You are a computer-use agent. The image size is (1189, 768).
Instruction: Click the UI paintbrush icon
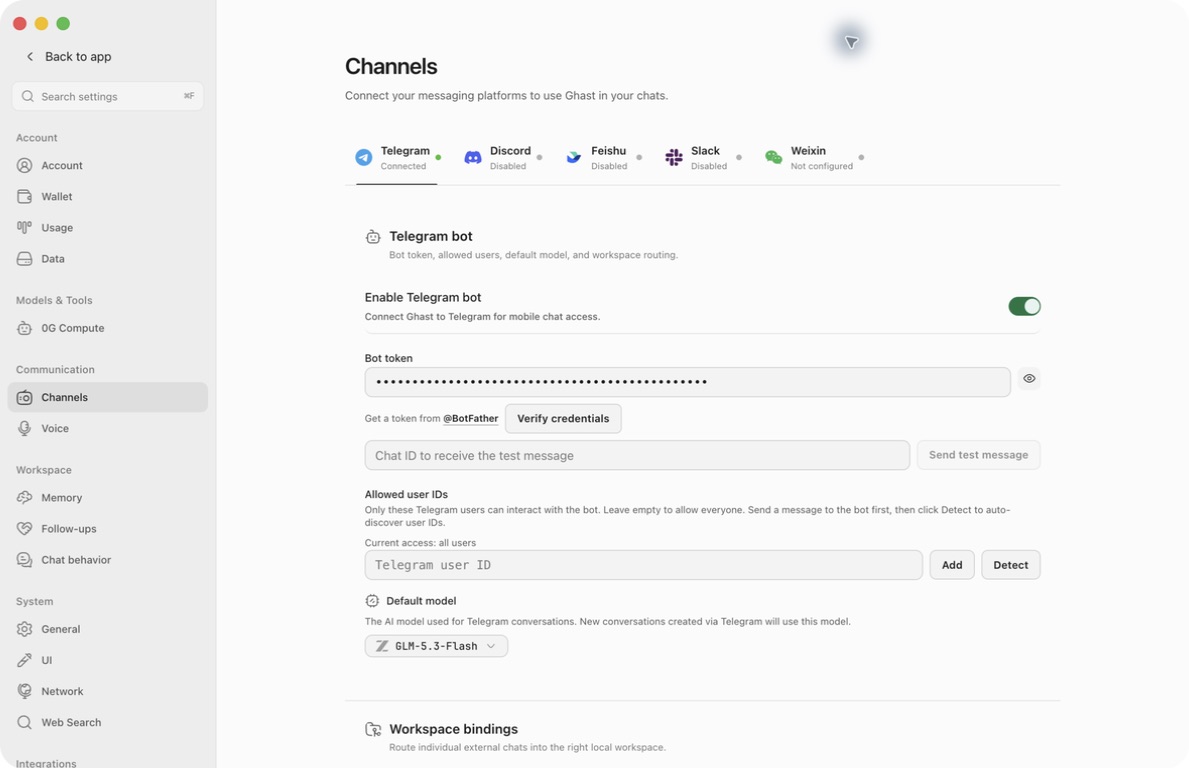coord(24,660)
